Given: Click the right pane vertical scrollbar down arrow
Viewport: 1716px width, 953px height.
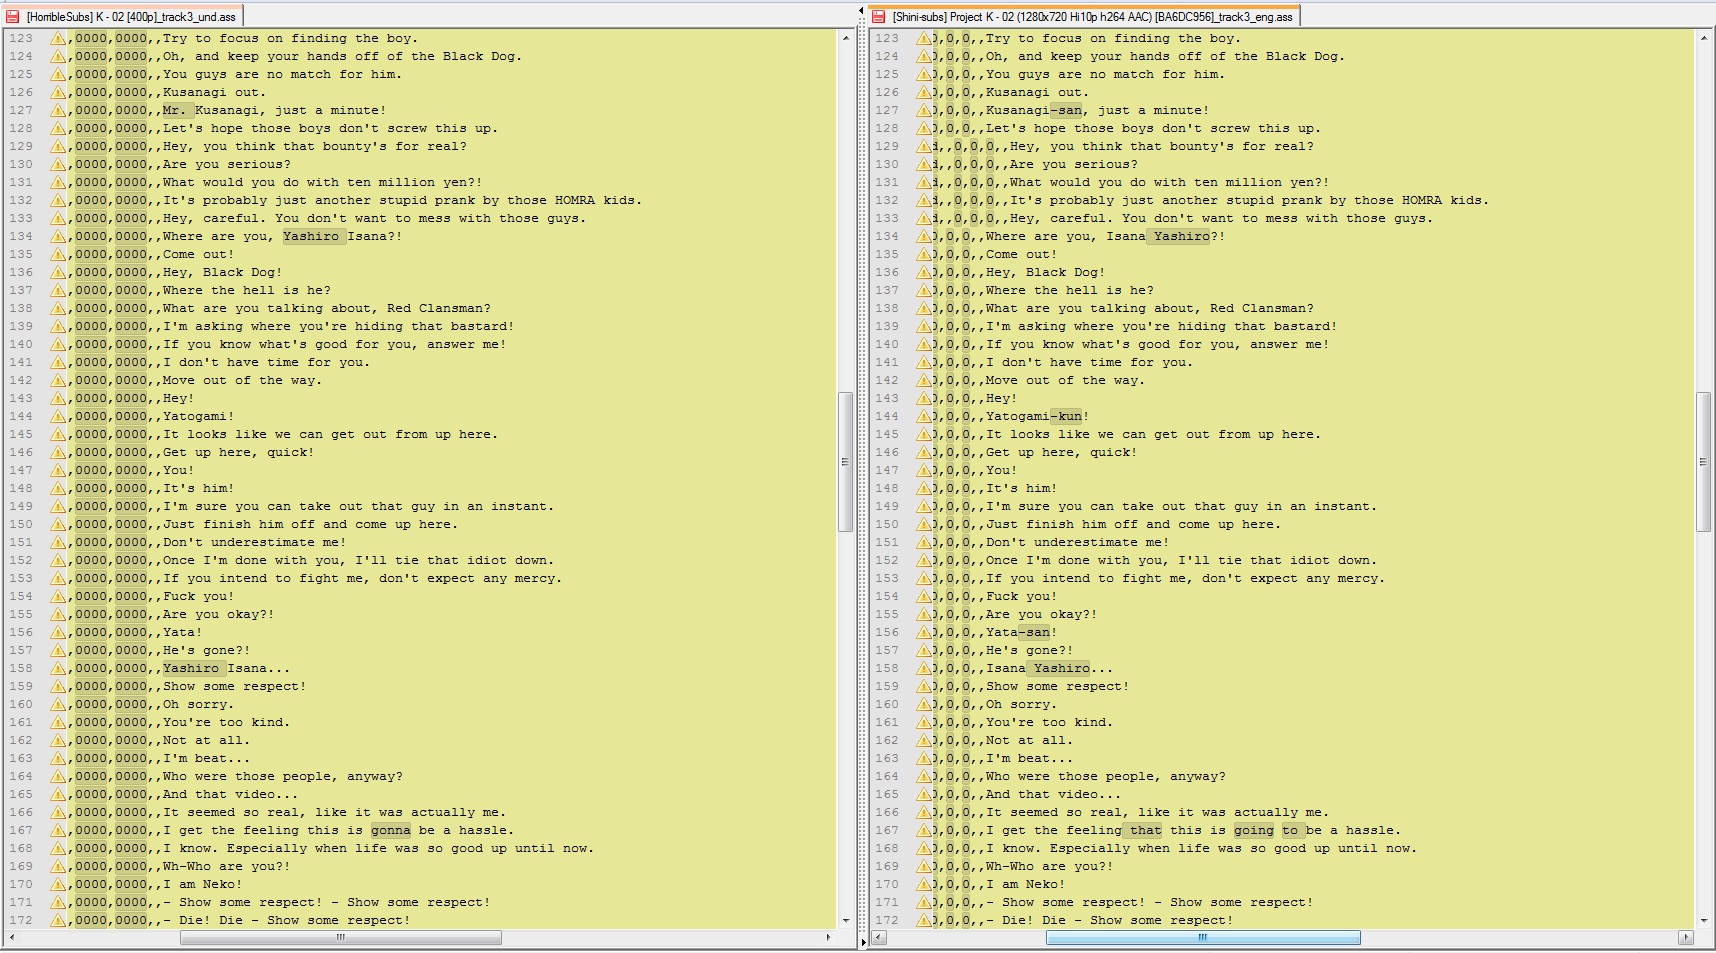Looking at the screenshot, I should [1703, 920].
